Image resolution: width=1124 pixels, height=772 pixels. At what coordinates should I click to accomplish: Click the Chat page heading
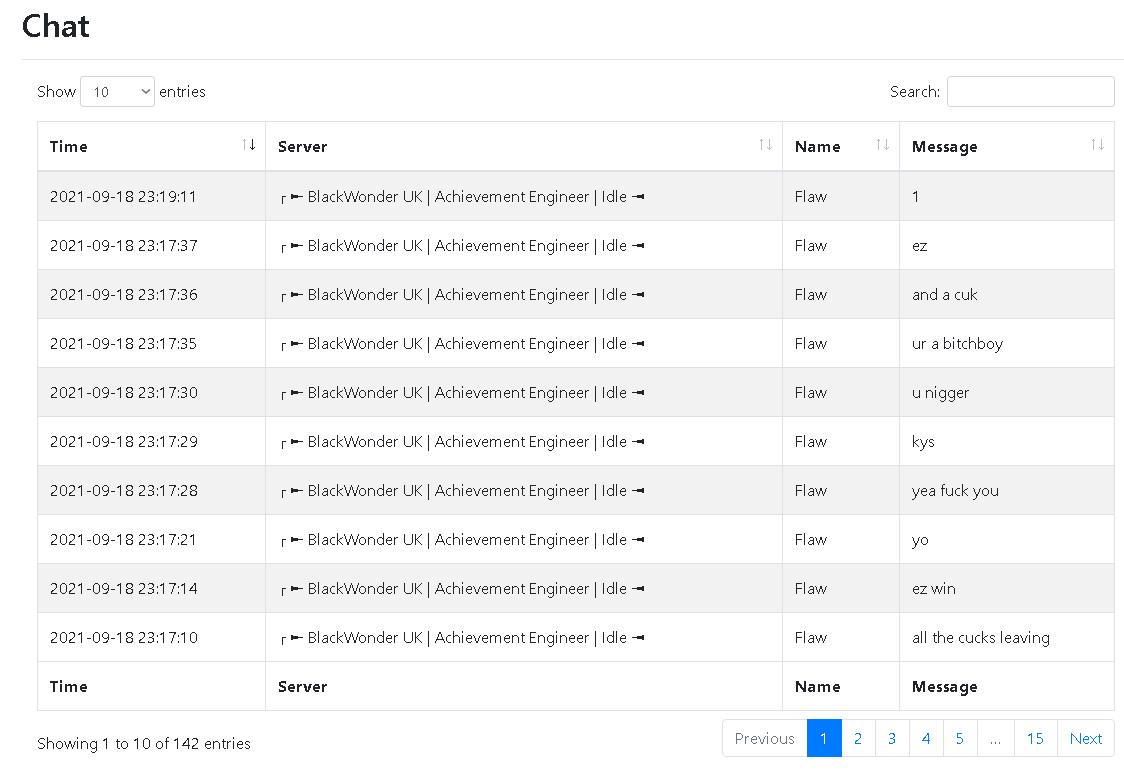(x=56, y=27)
